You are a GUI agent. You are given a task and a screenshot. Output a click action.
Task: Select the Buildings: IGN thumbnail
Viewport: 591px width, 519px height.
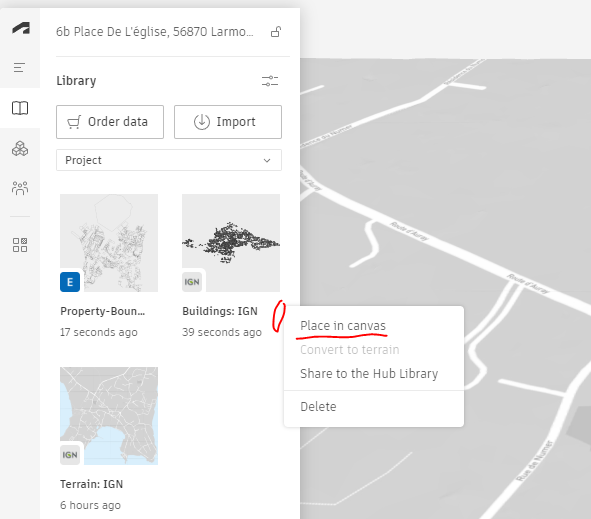point(231,243)
